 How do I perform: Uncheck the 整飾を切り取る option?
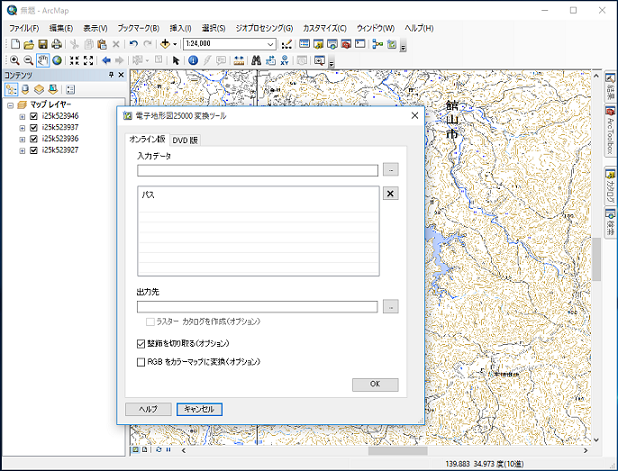(141, 344)
